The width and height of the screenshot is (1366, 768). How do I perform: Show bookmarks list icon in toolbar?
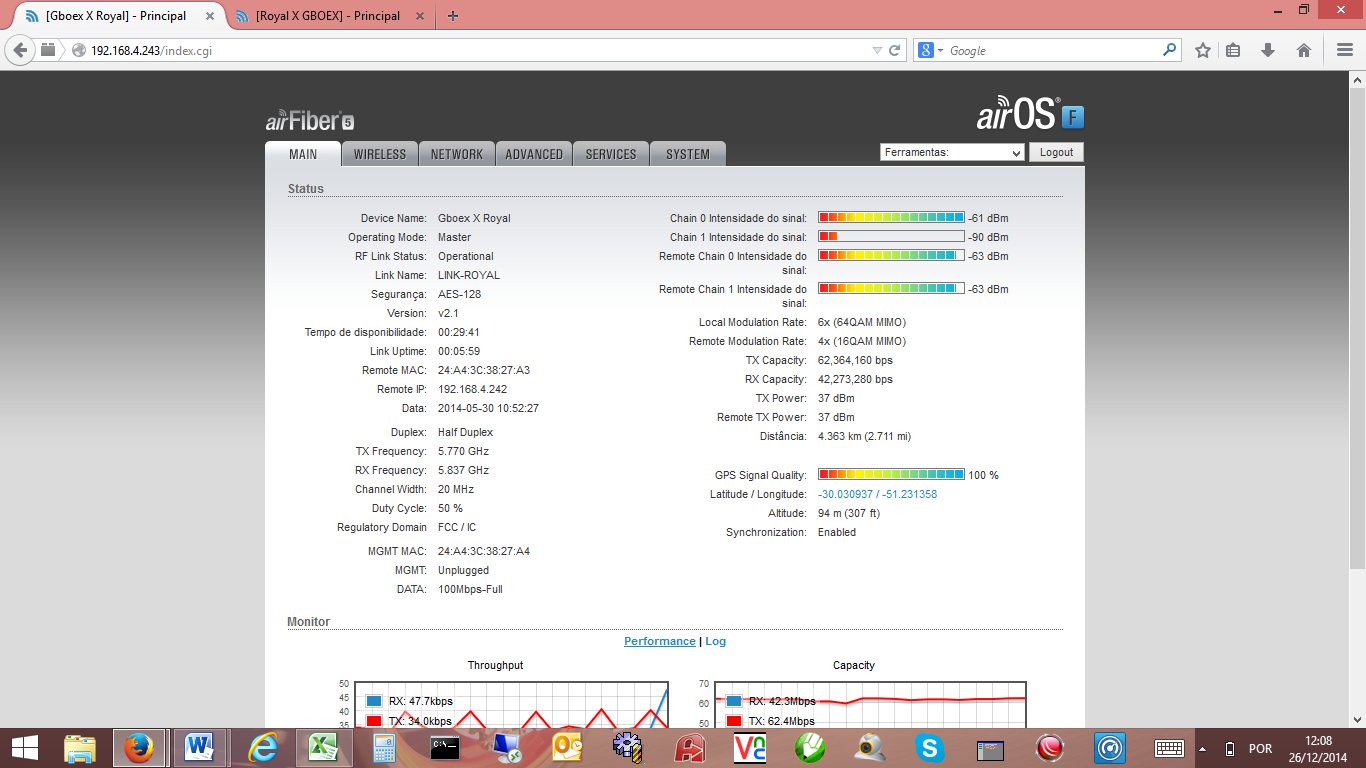[1234, 50]
